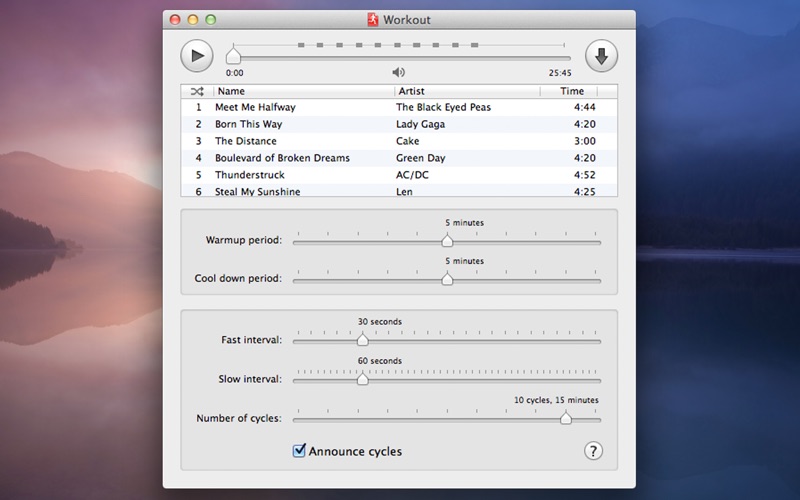Sort tracks by the Time column
This screenshot has width=800, height=500.
pos(569,91)
